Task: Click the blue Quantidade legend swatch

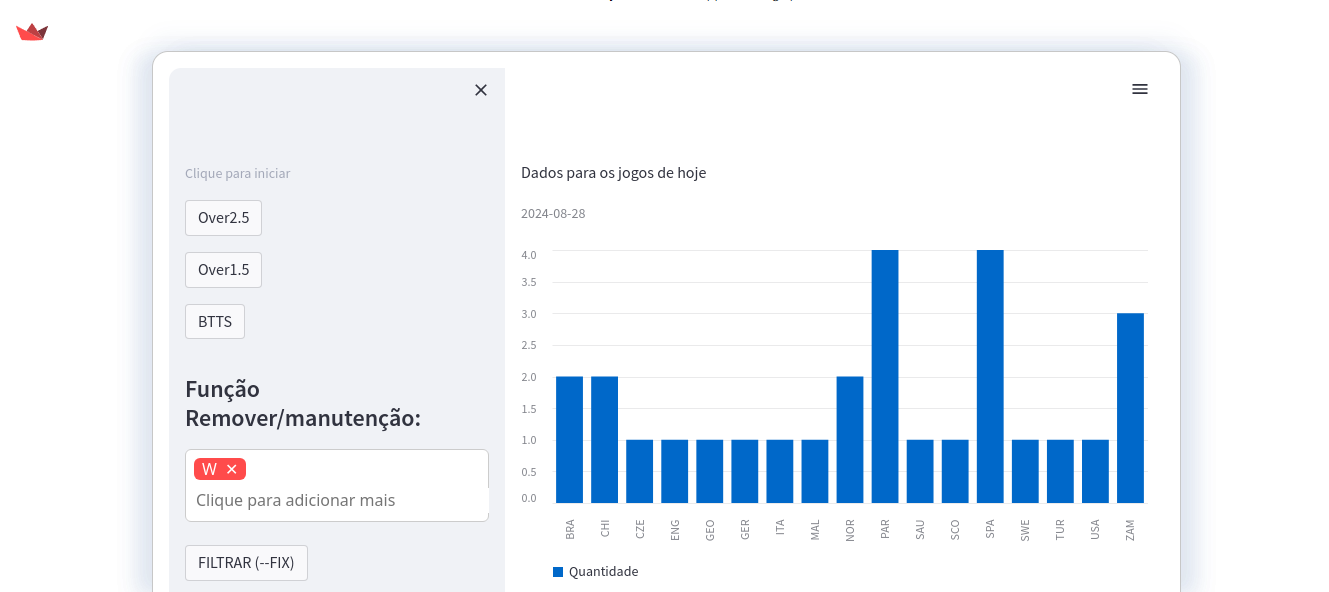Action: click(558, 572)
